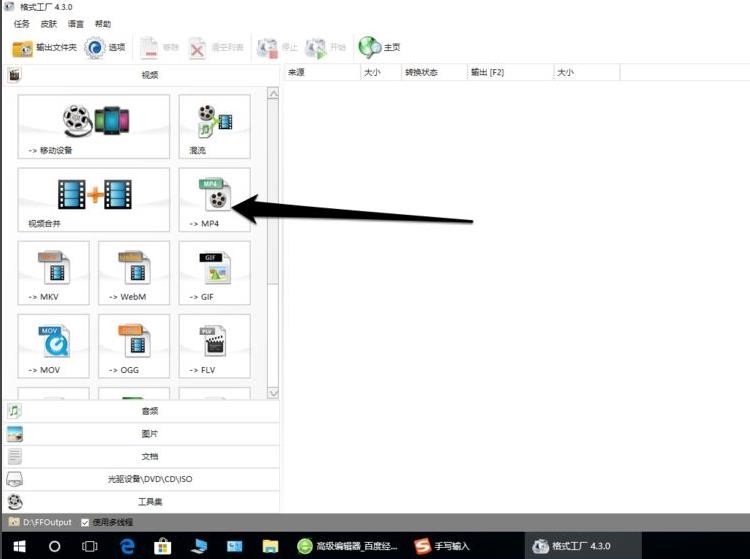Click the 停止 toolbar button

[x=277, y=47]
